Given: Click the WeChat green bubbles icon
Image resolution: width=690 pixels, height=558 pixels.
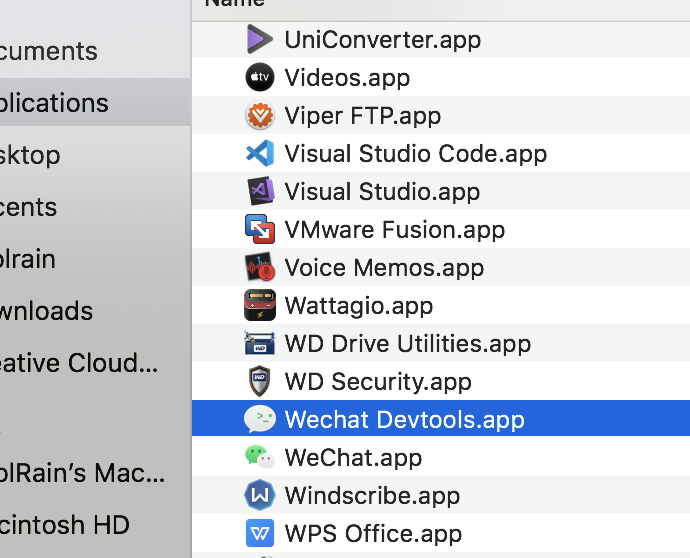Looking at the screenshot, I should (x=260, y=457).
